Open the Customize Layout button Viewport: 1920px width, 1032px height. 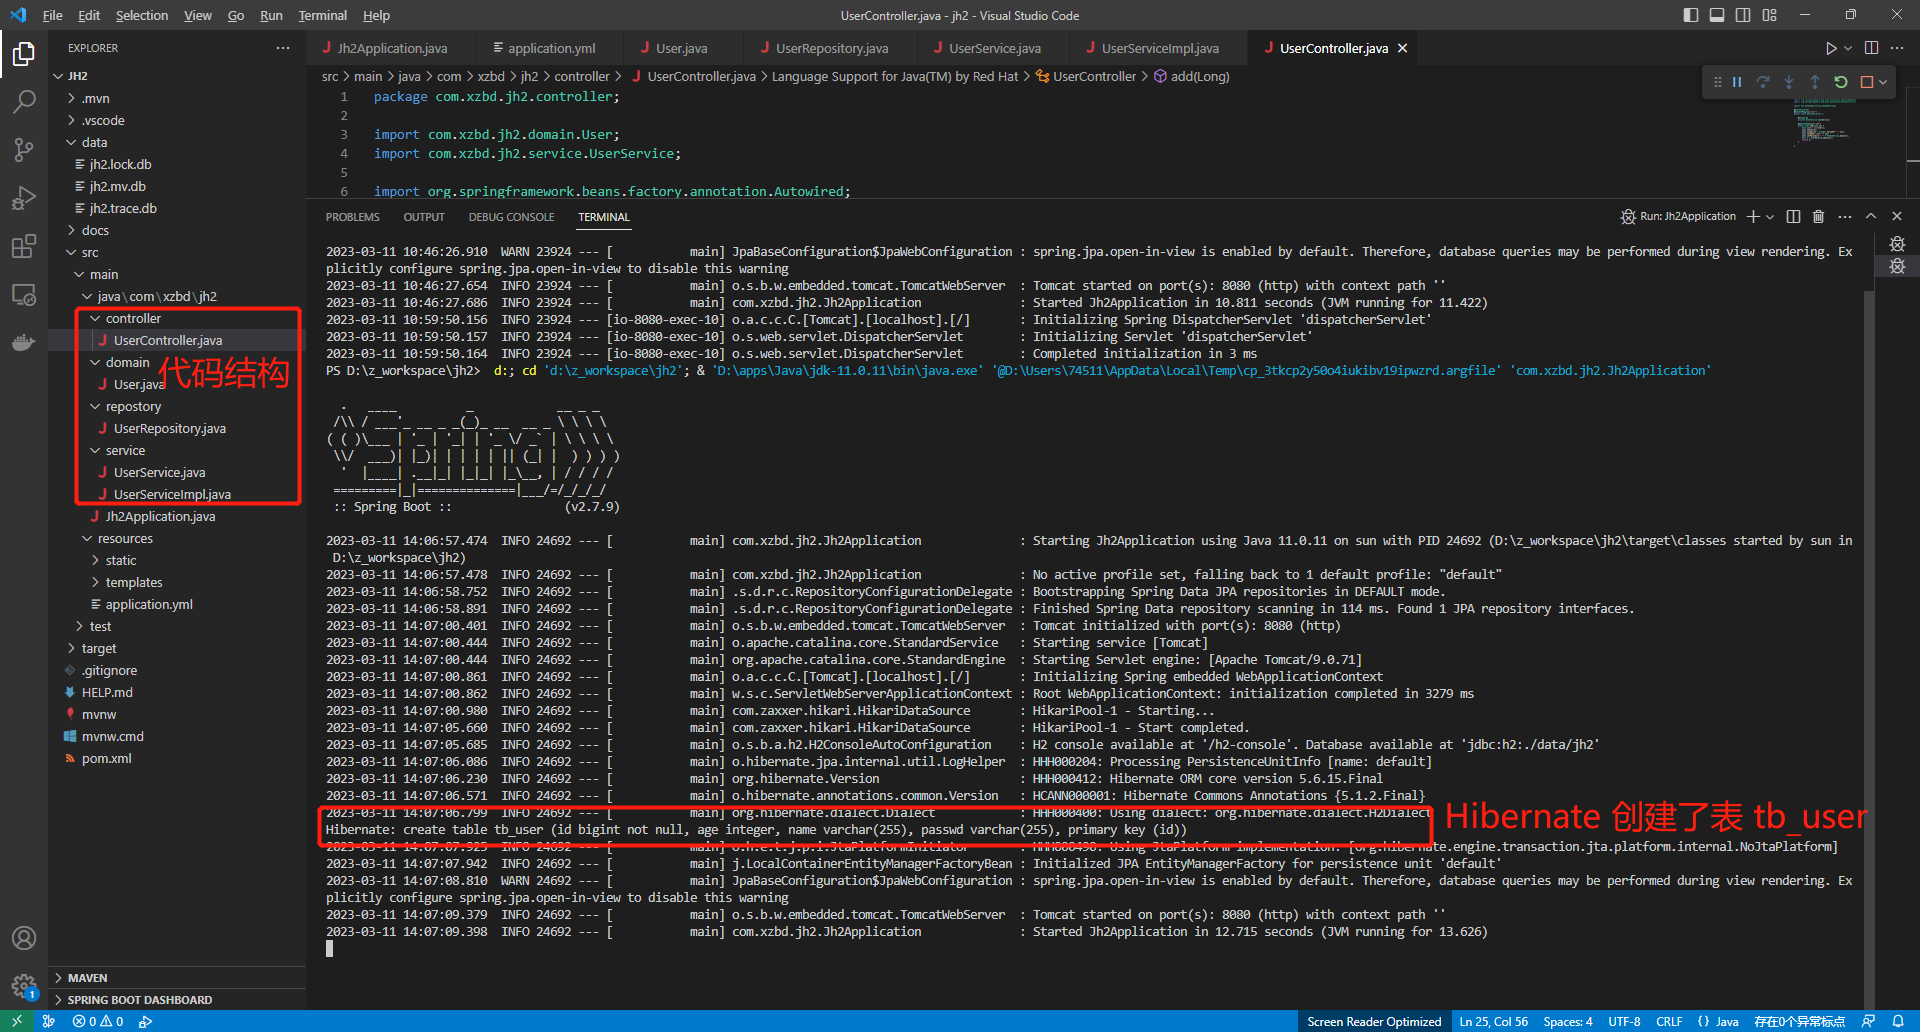tap(1770, 15)
